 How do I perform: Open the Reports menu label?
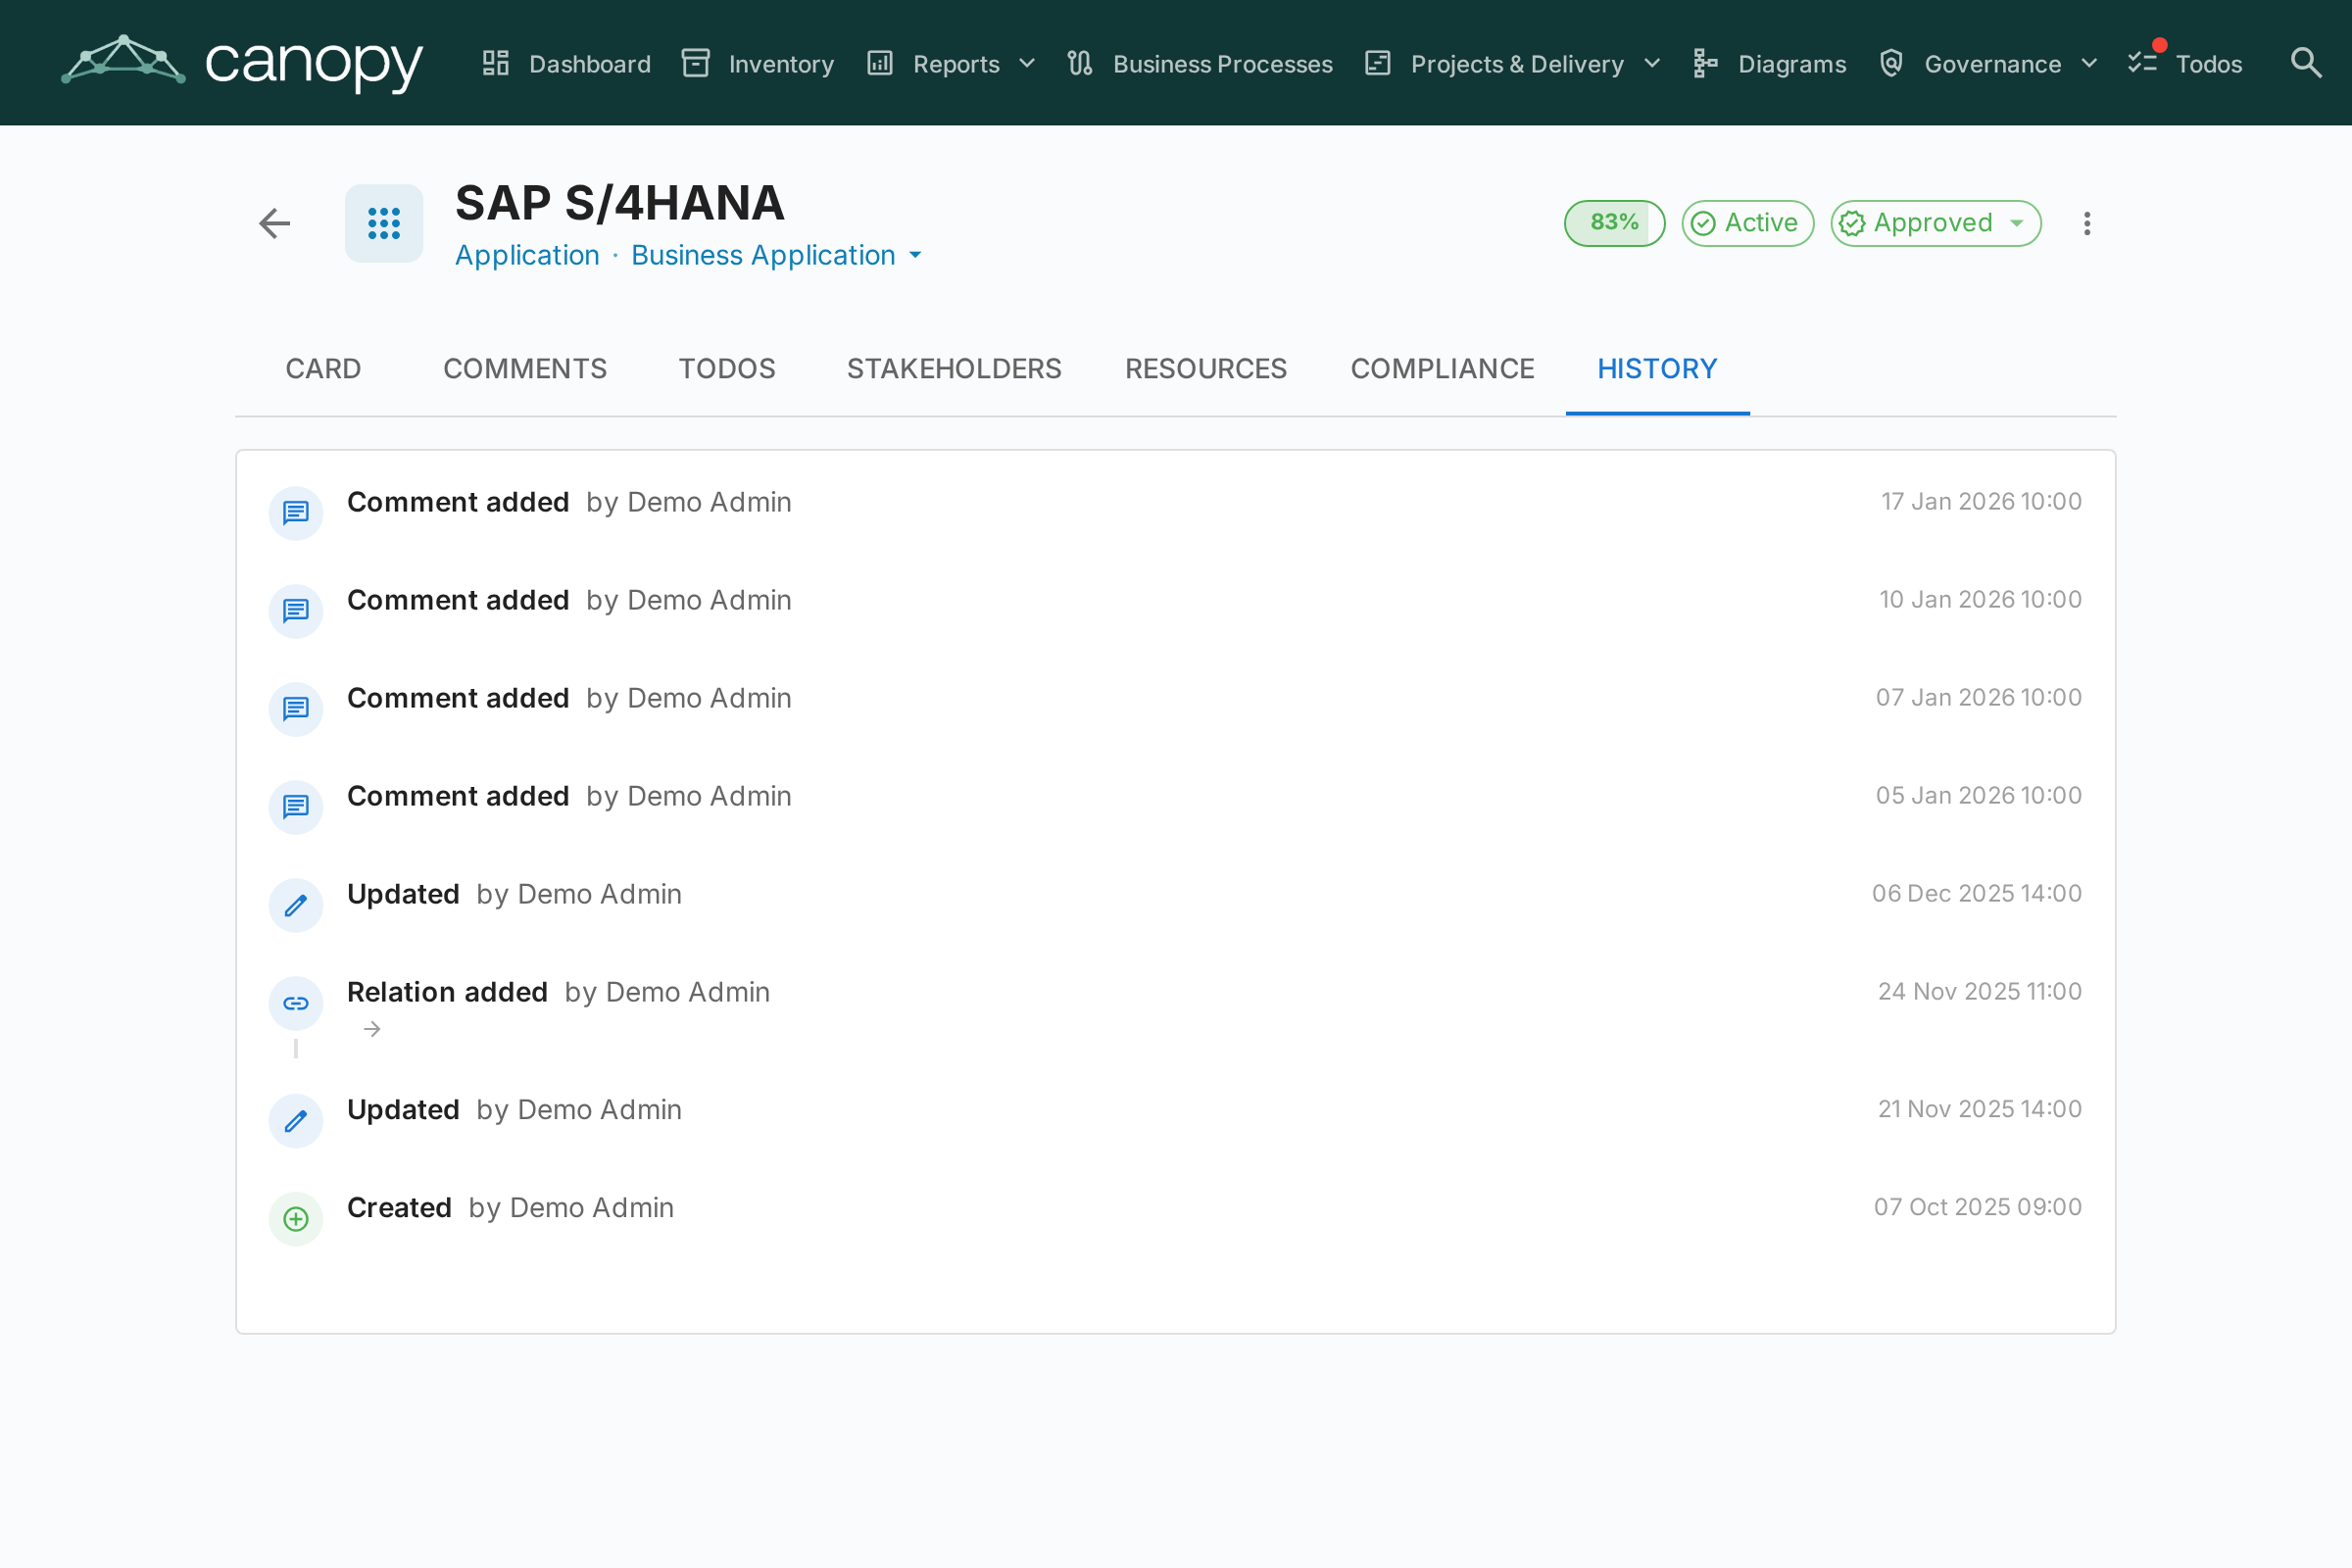click(x=956, y=64)
